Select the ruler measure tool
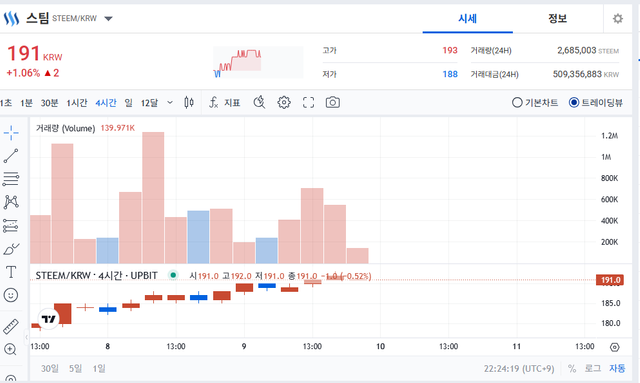The height and width of the screenshot is (383, 640). click(11, 327)
